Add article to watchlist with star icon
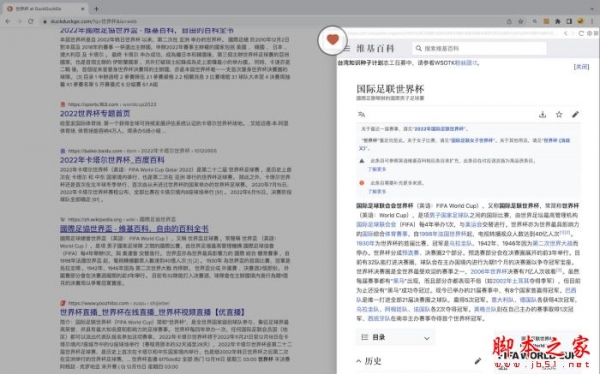 559,114
